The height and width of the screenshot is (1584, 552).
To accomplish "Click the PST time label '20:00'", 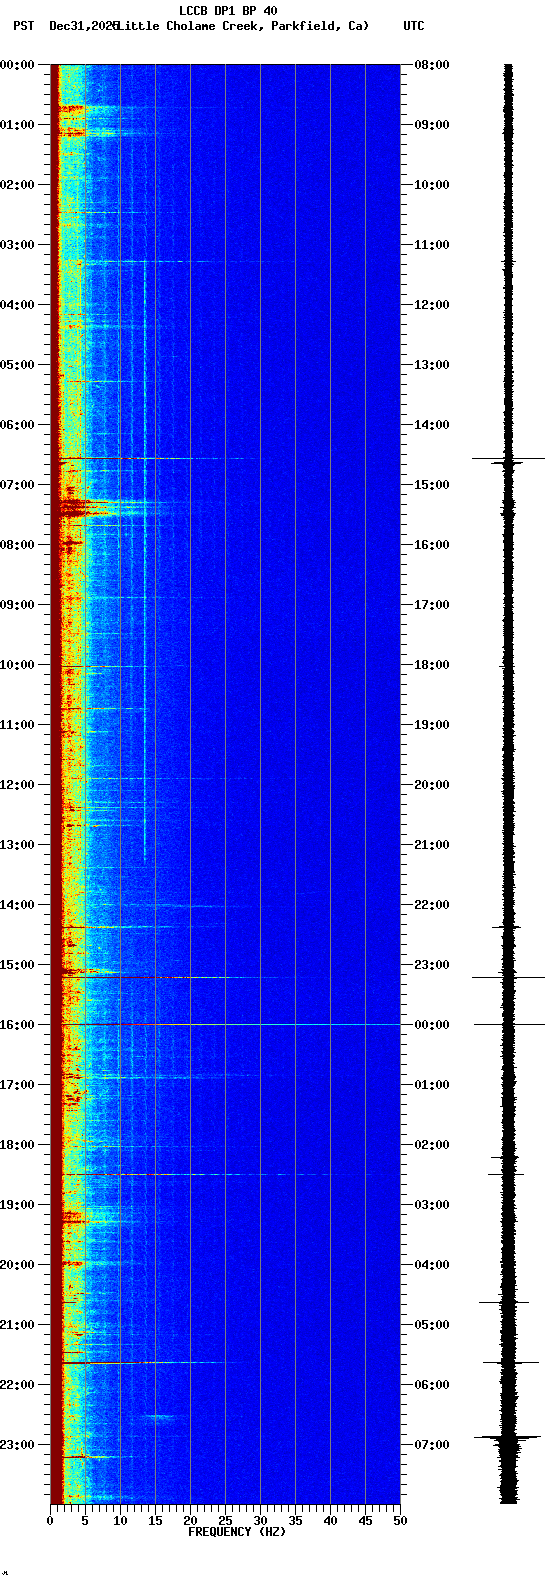I will (x=17, y=1265).
